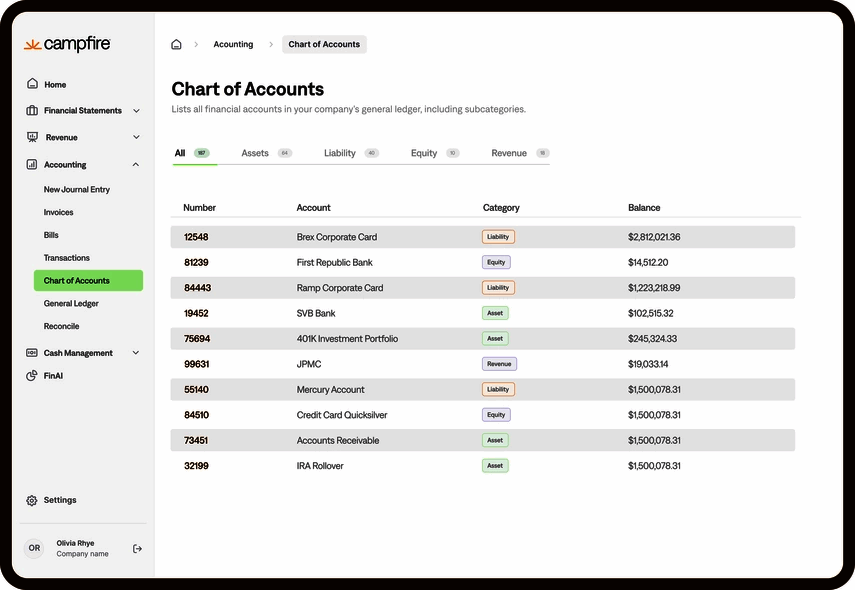This screenshot has width=855, height=590.
Task: Expand the Financial Statements section
Action: pos(137,110)
